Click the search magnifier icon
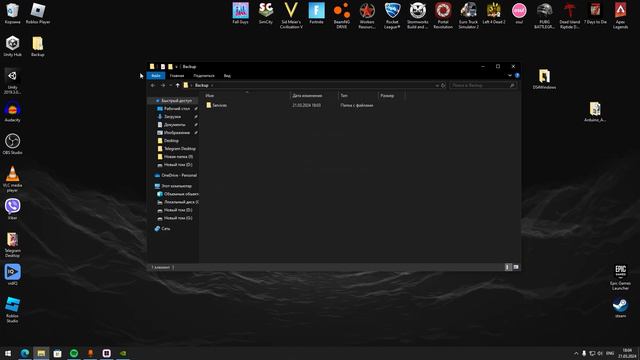The image size is (640, 360). 512,85
